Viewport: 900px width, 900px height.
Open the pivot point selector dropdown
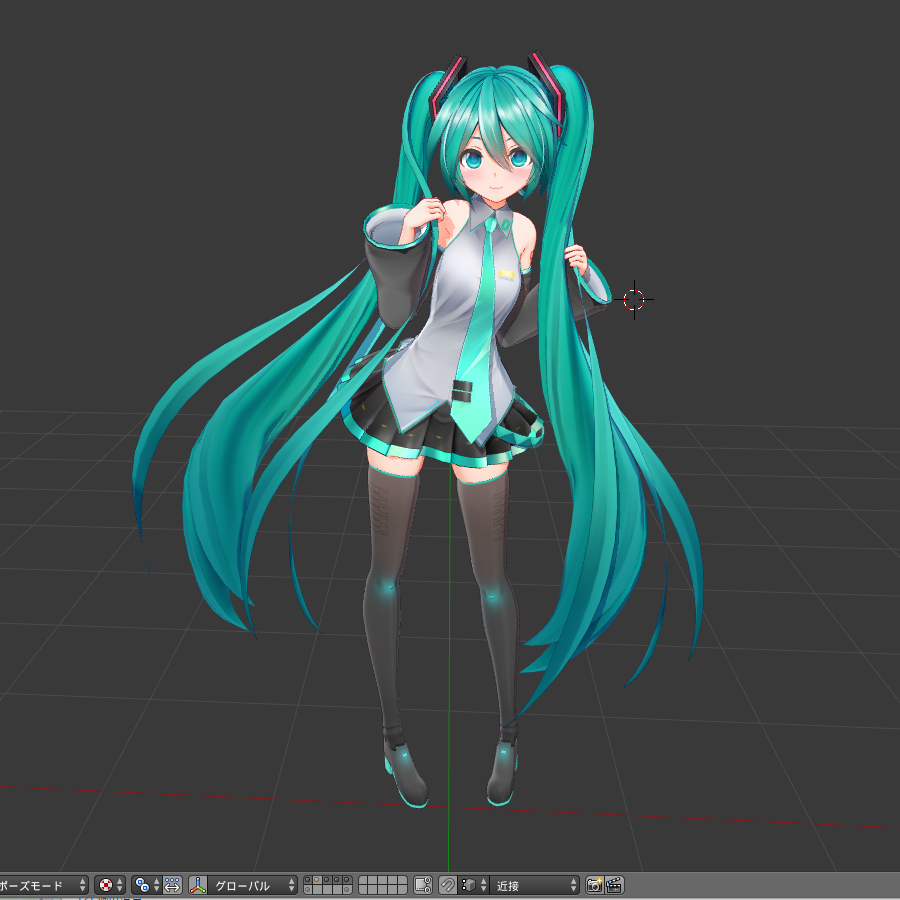point(146,885)
